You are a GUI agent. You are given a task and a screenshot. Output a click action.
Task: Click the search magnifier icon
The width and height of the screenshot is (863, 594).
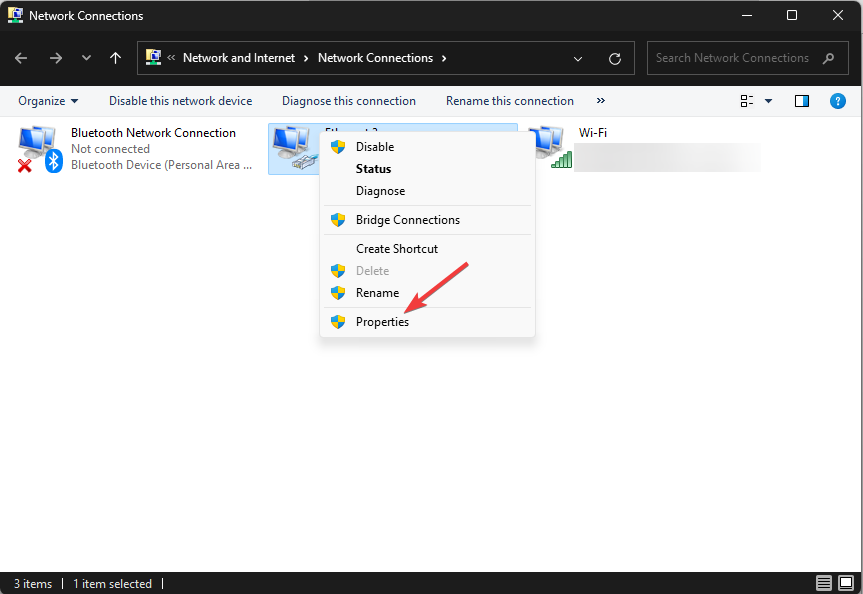[x=828, y=58]
